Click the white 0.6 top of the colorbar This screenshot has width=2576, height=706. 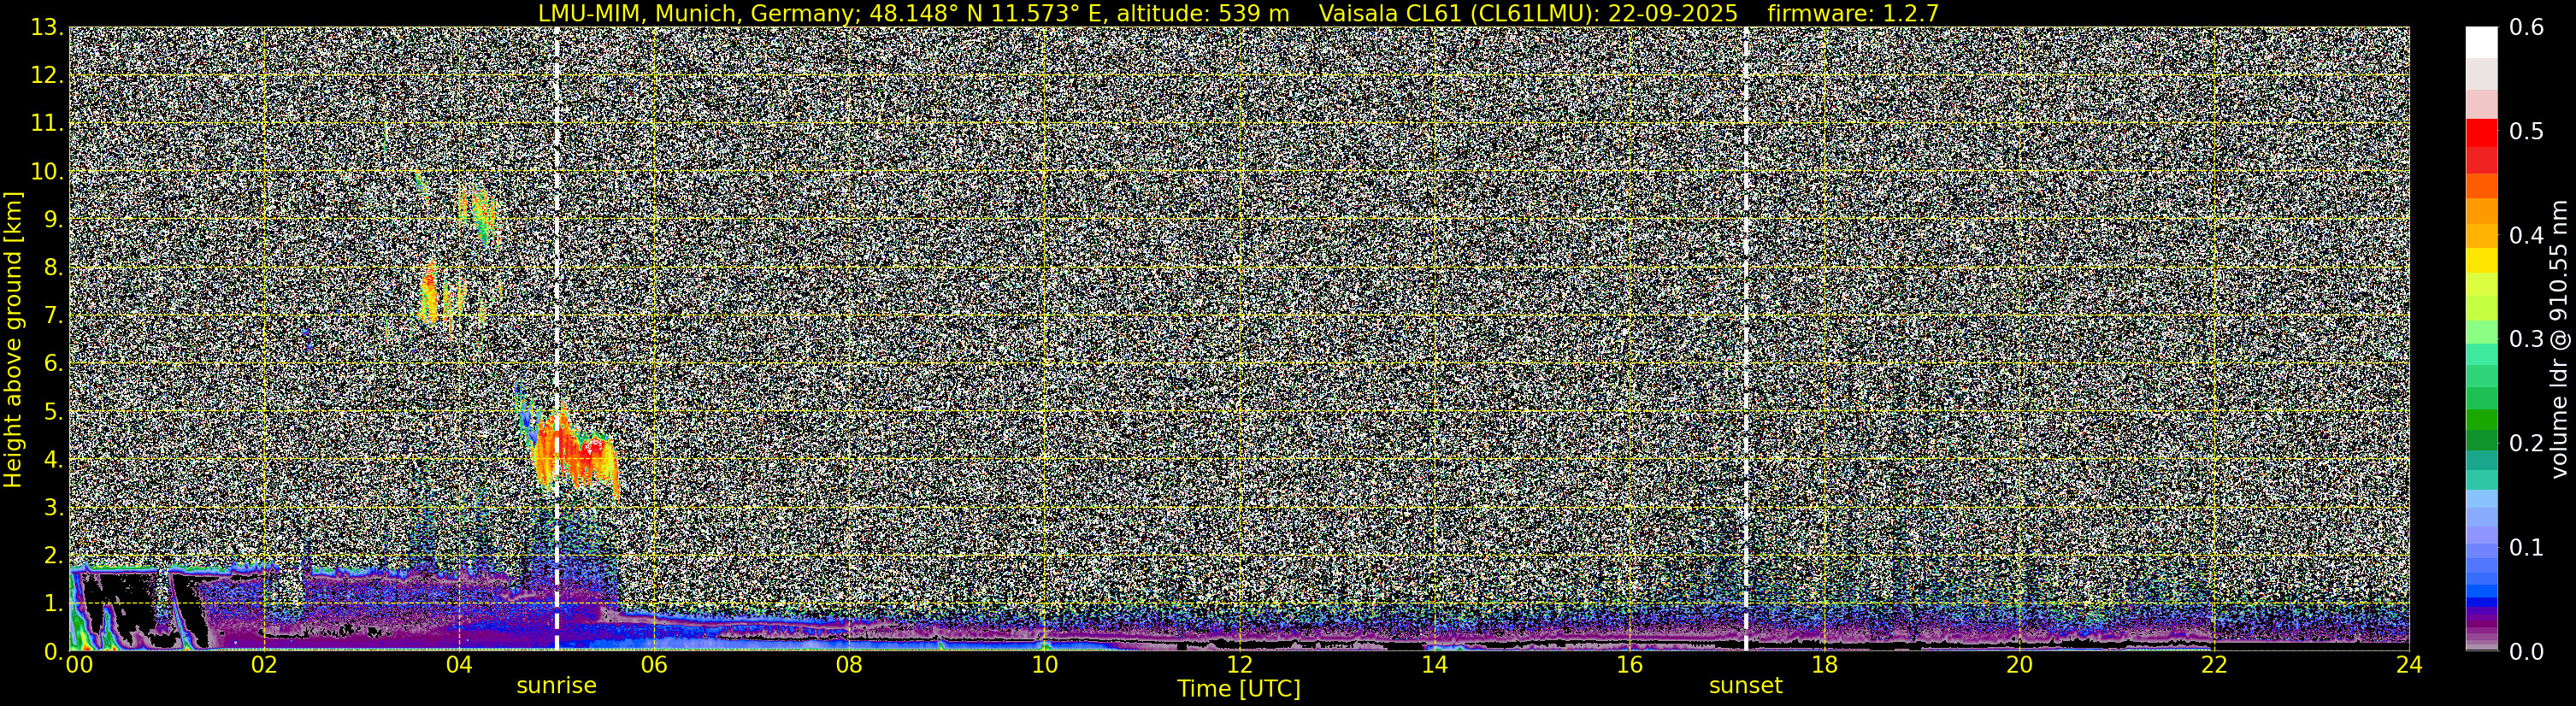(2481, 41)
